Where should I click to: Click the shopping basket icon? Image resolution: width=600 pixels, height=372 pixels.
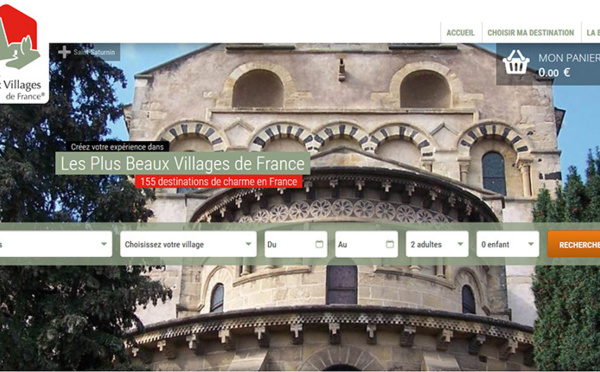(x=516, y=62)
